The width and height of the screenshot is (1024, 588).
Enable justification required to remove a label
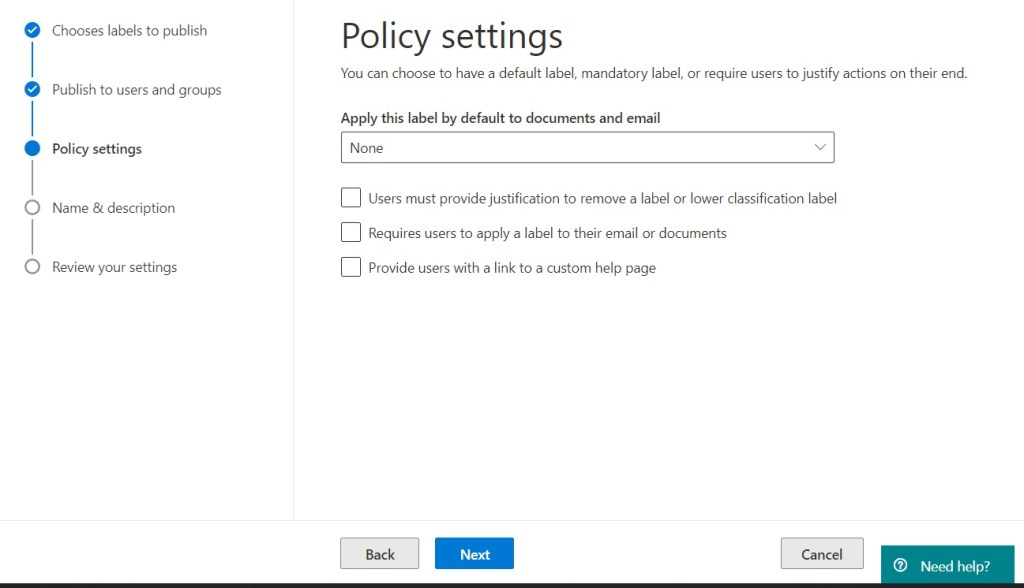point(351,198)
